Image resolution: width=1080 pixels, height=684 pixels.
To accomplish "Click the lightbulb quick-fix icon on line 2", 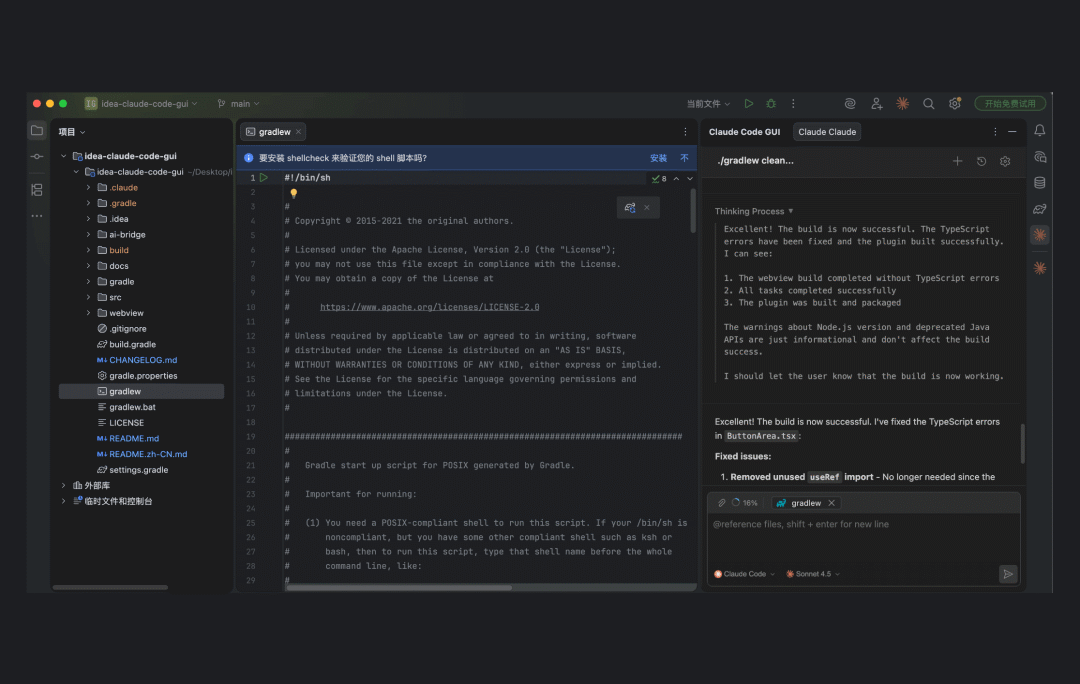I will click(293, 194).
